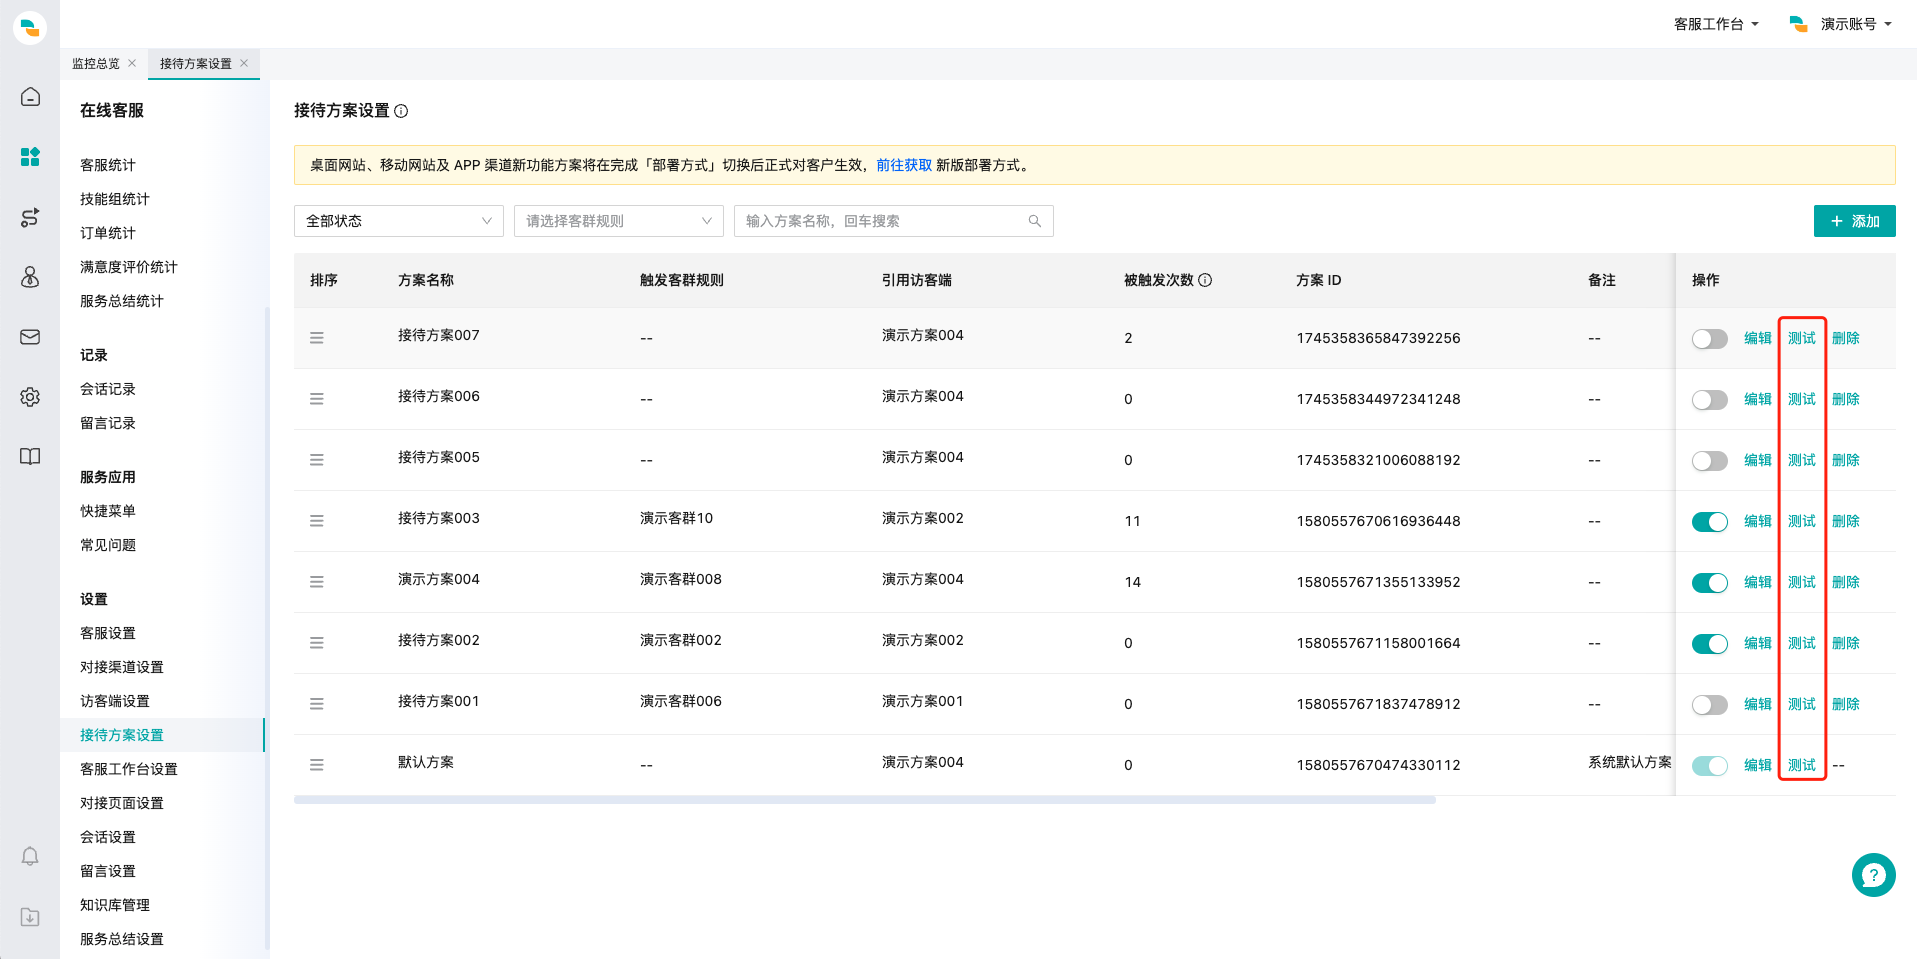
Task: Click the search magnifier icon
Action: (x=1035, y=221)
